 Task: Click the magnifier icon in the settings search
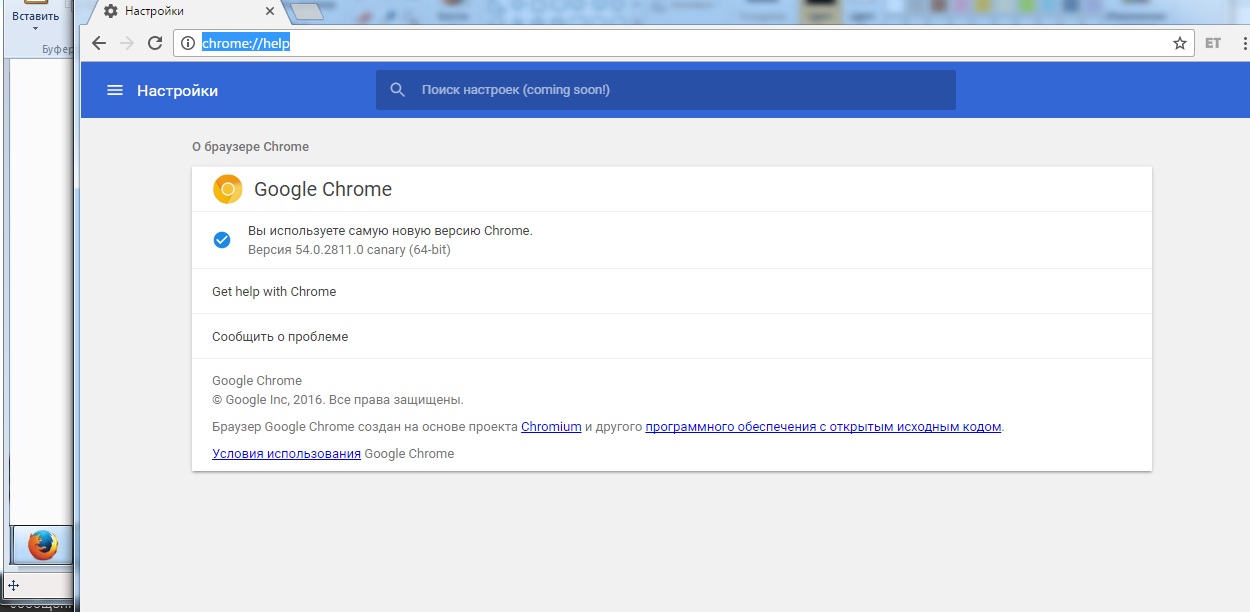pyautogui.click(x=398, y=90)
